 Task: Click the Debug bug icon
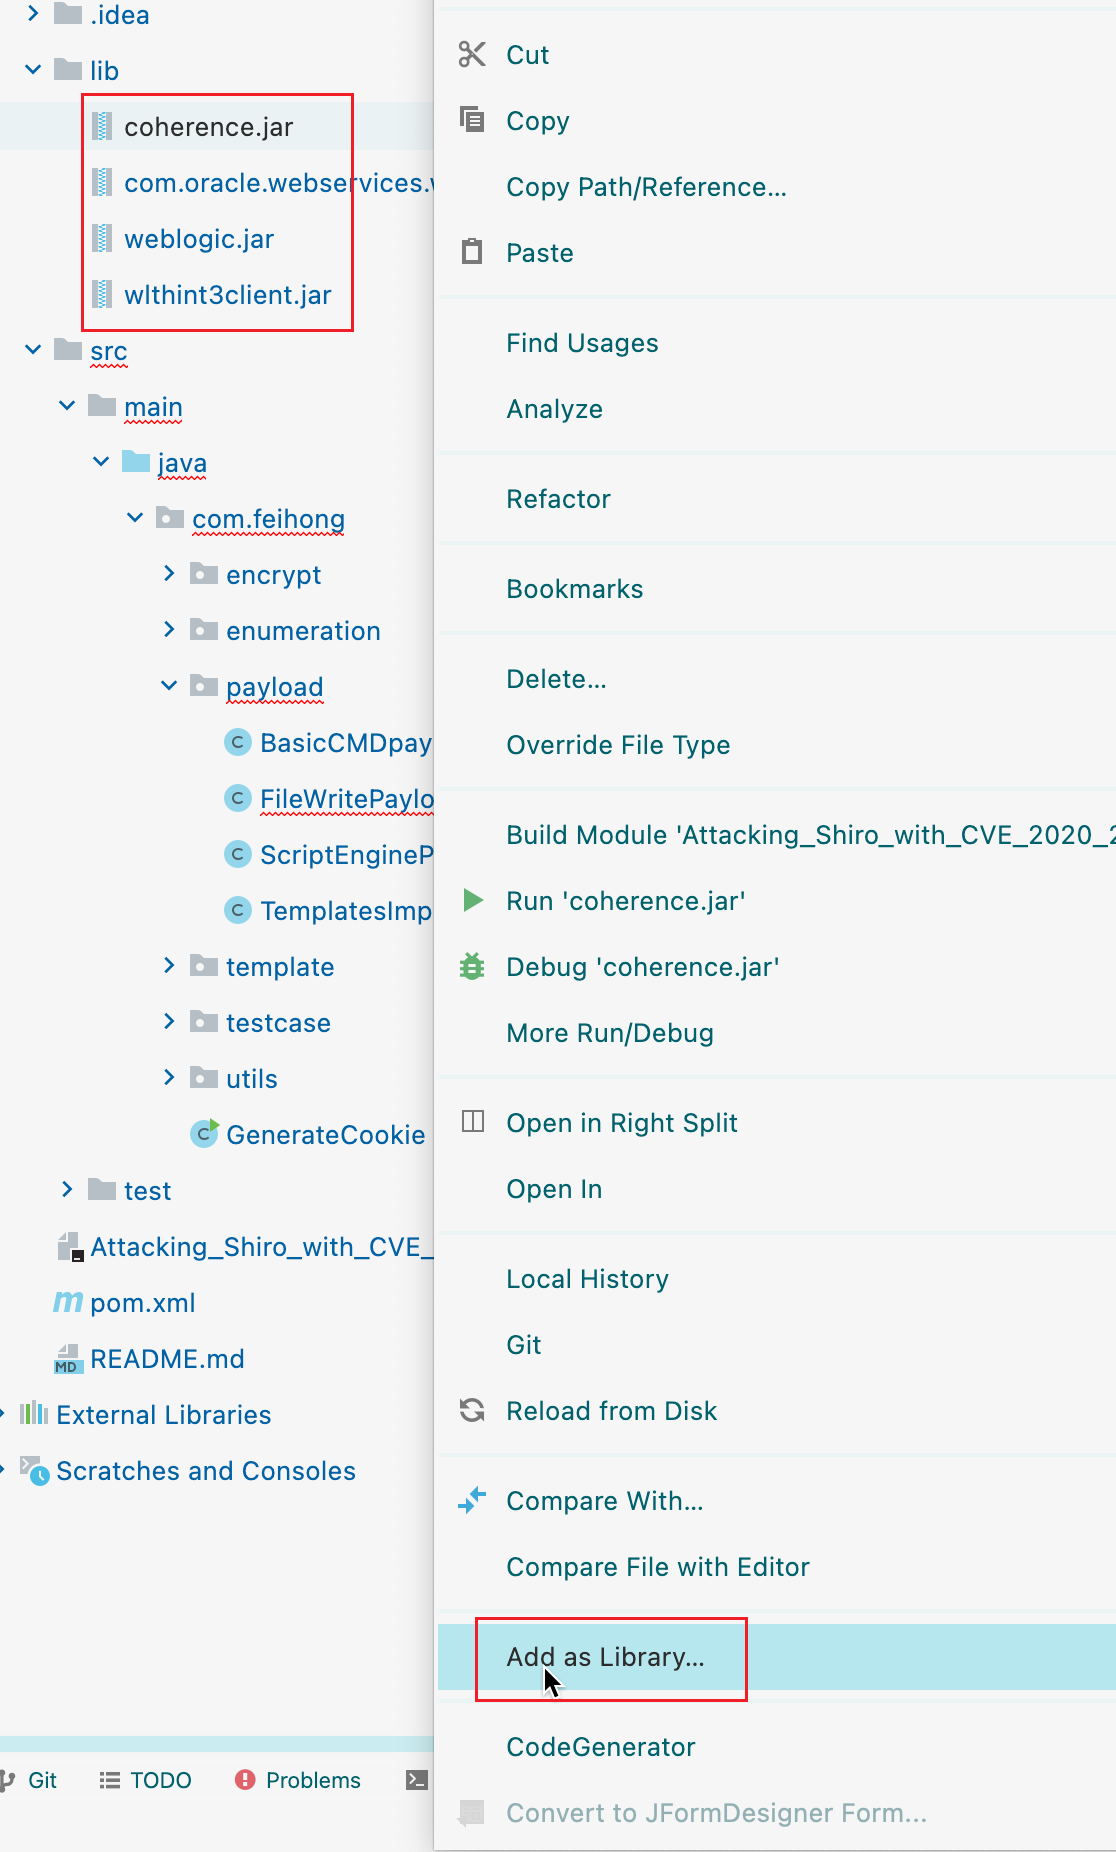(x=472, y=967)
